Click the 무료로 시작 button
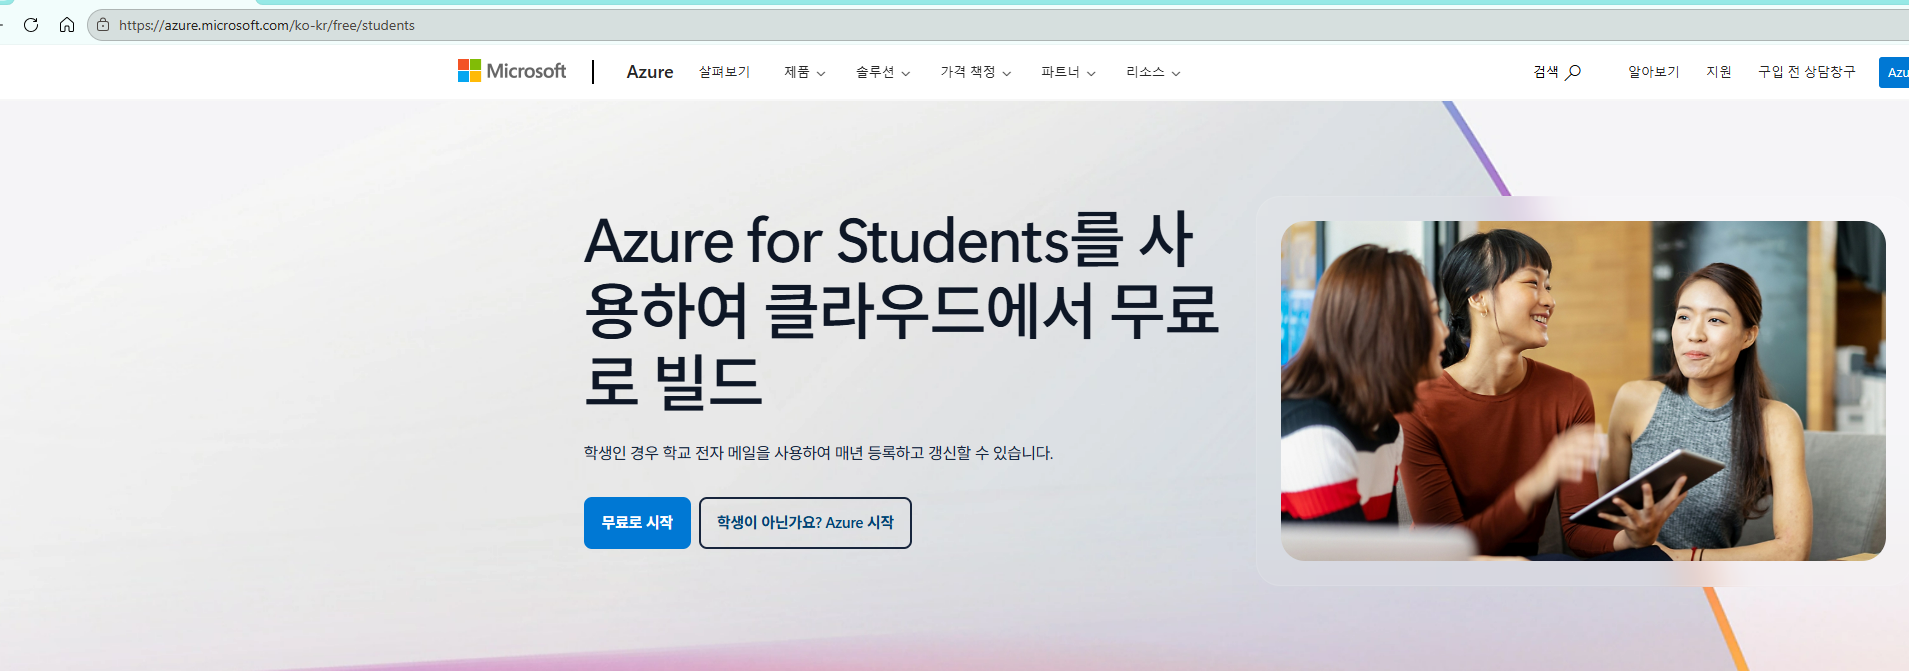This screenshot has height=671, width=1909. [x=637, y=523]
